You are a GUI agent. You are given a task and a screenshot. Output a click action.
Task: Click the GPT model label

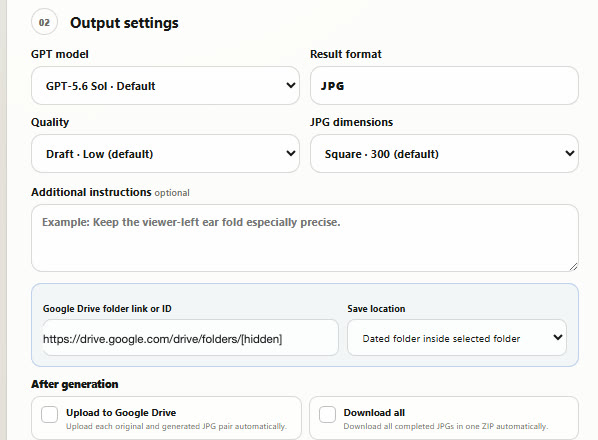59,54
